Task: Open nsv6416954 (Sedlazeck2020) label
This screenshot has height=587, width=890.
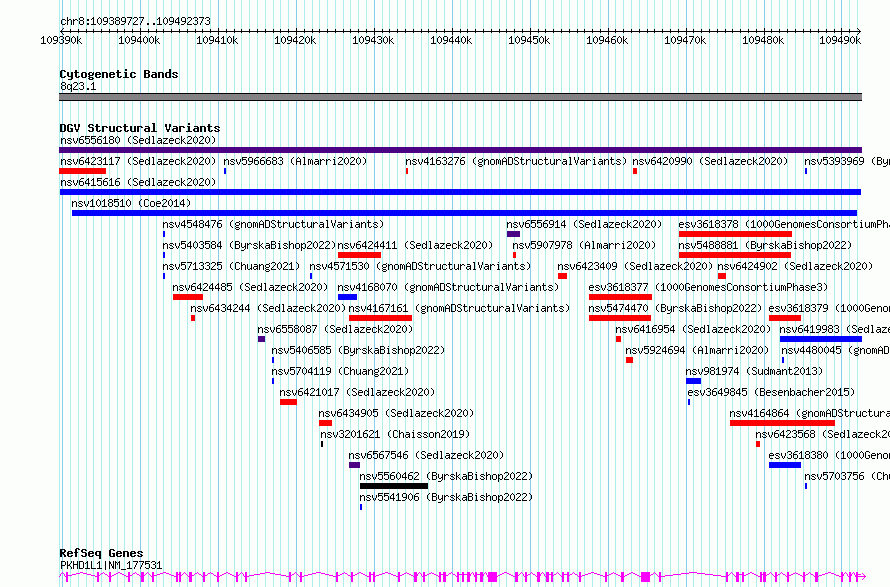Action: point(693,329)
